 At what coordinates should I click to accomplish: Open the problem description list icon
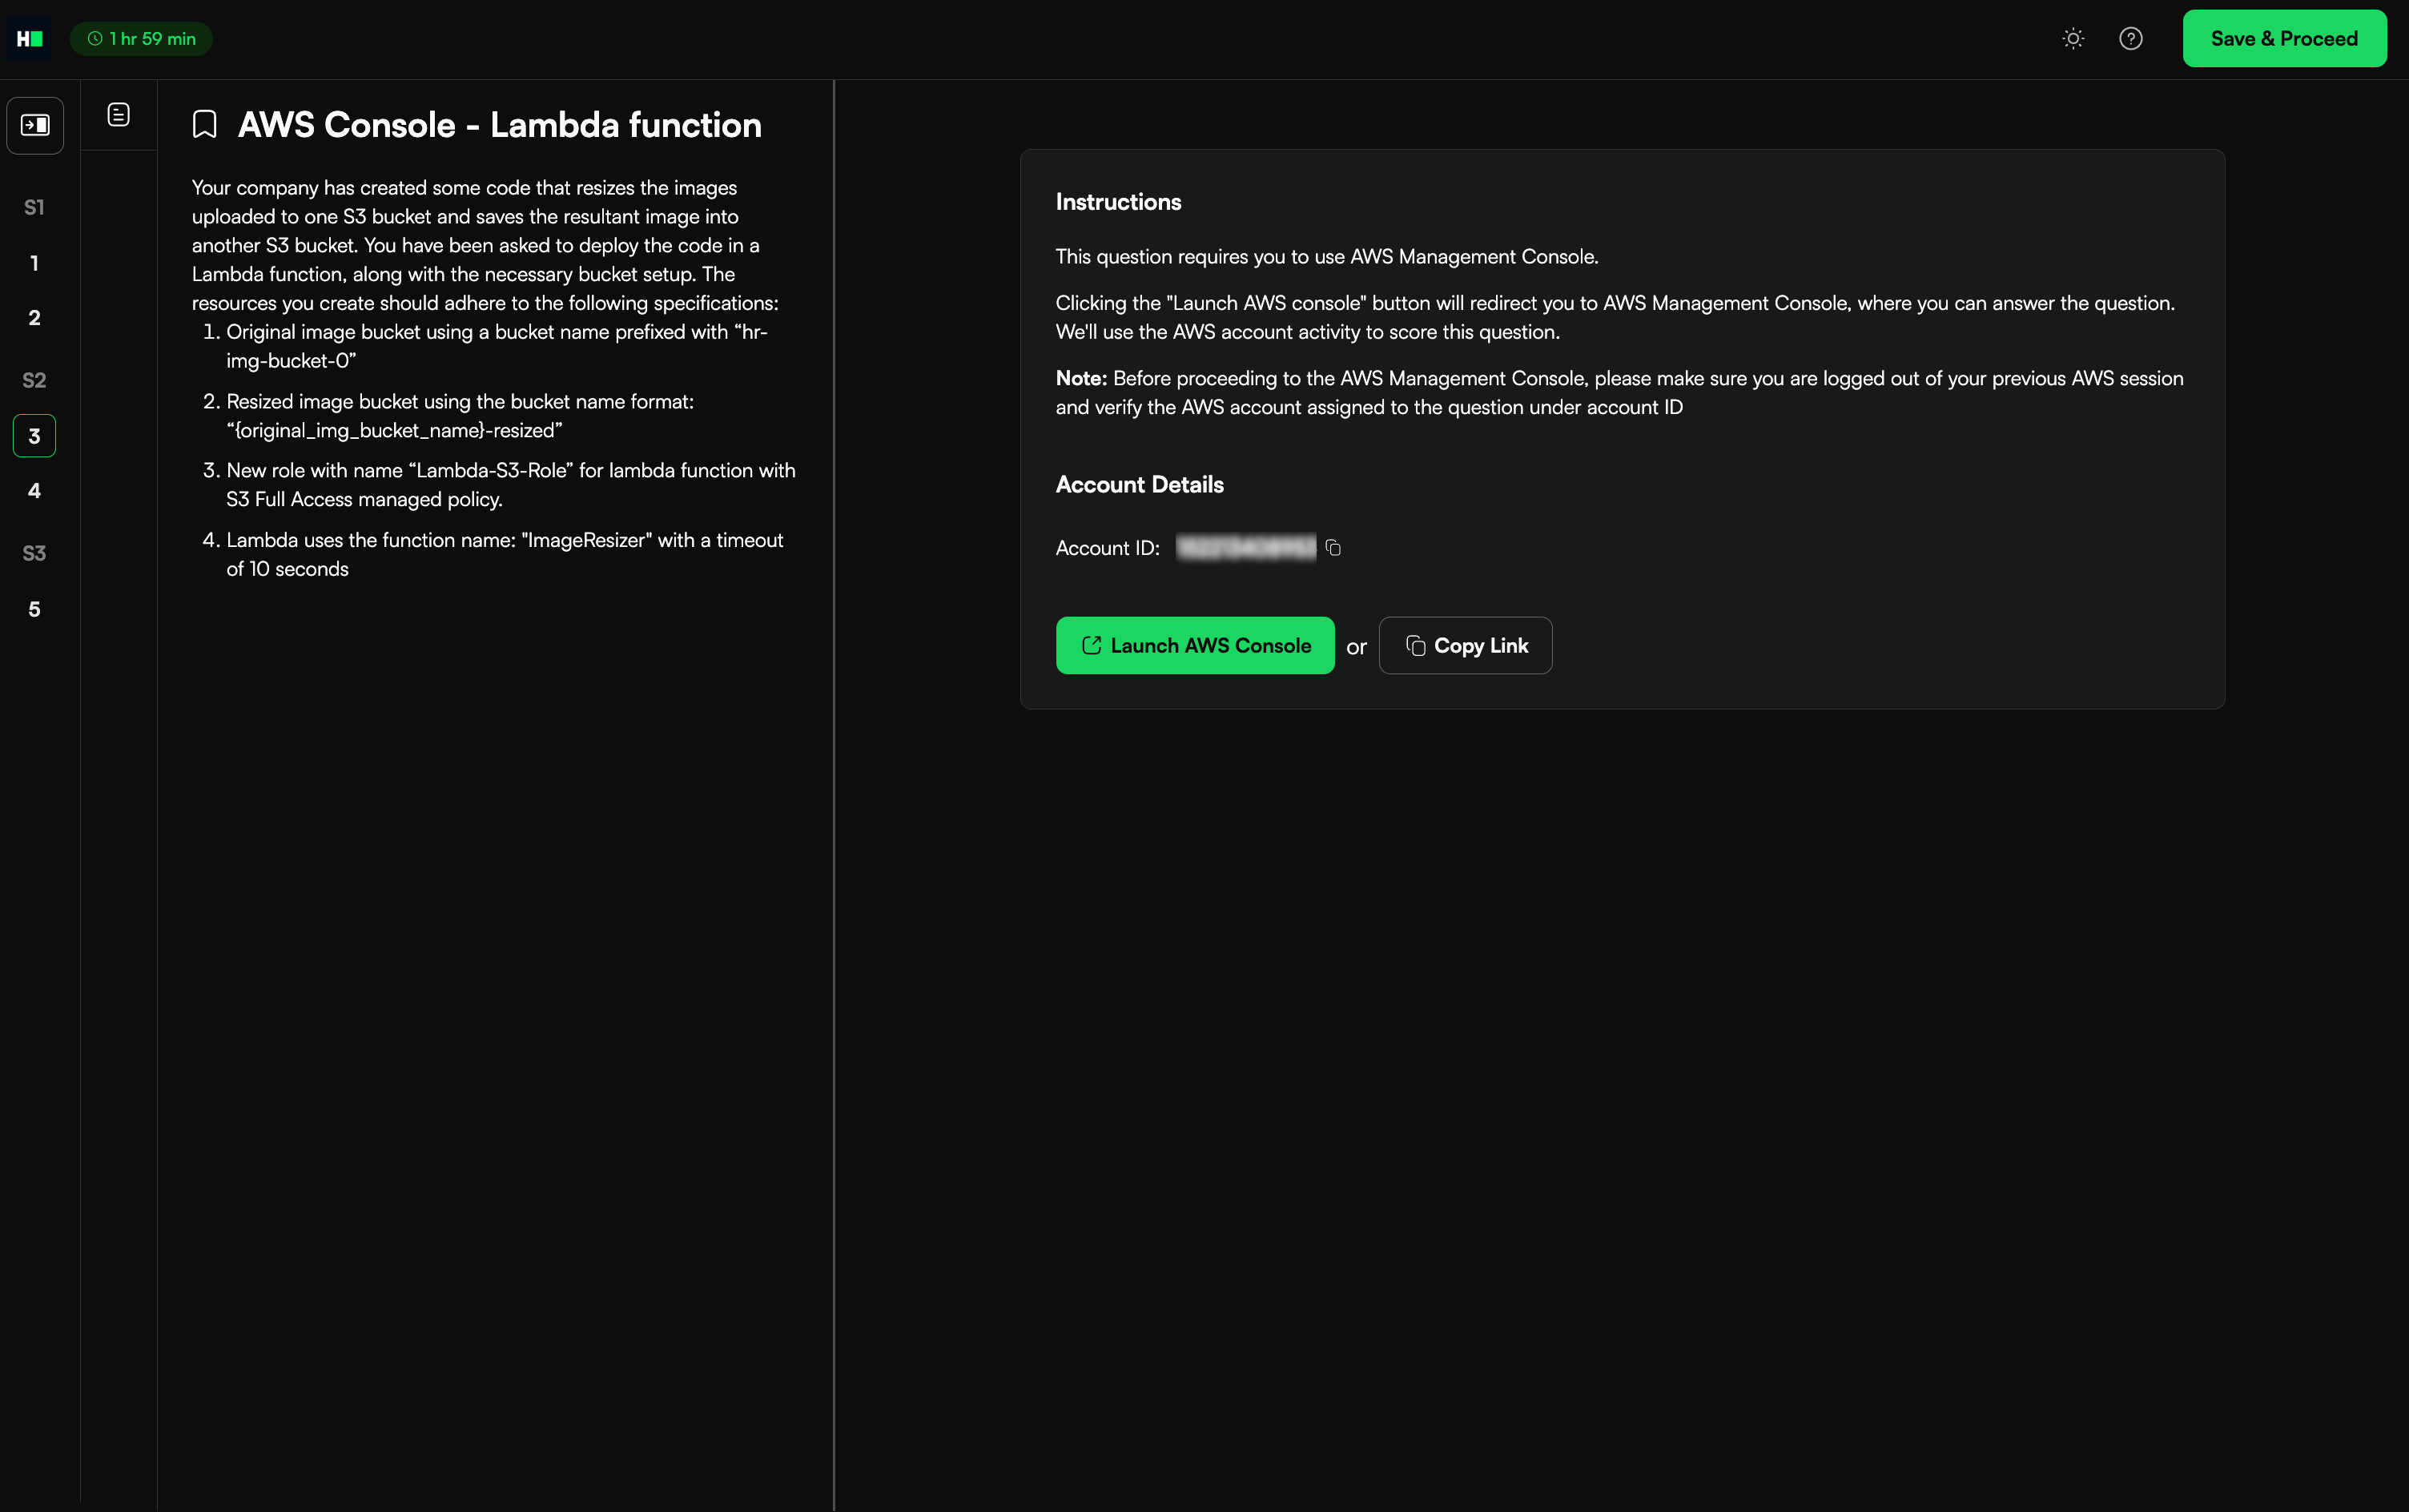[118, 115]
